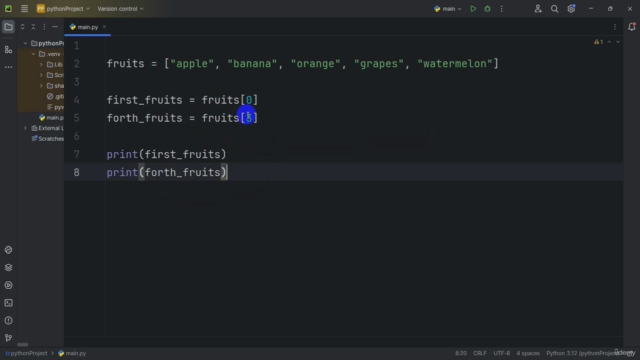This screenshot has height=360, width=640.
Task: Open Notifications bell
Action: tap(631, 27)
